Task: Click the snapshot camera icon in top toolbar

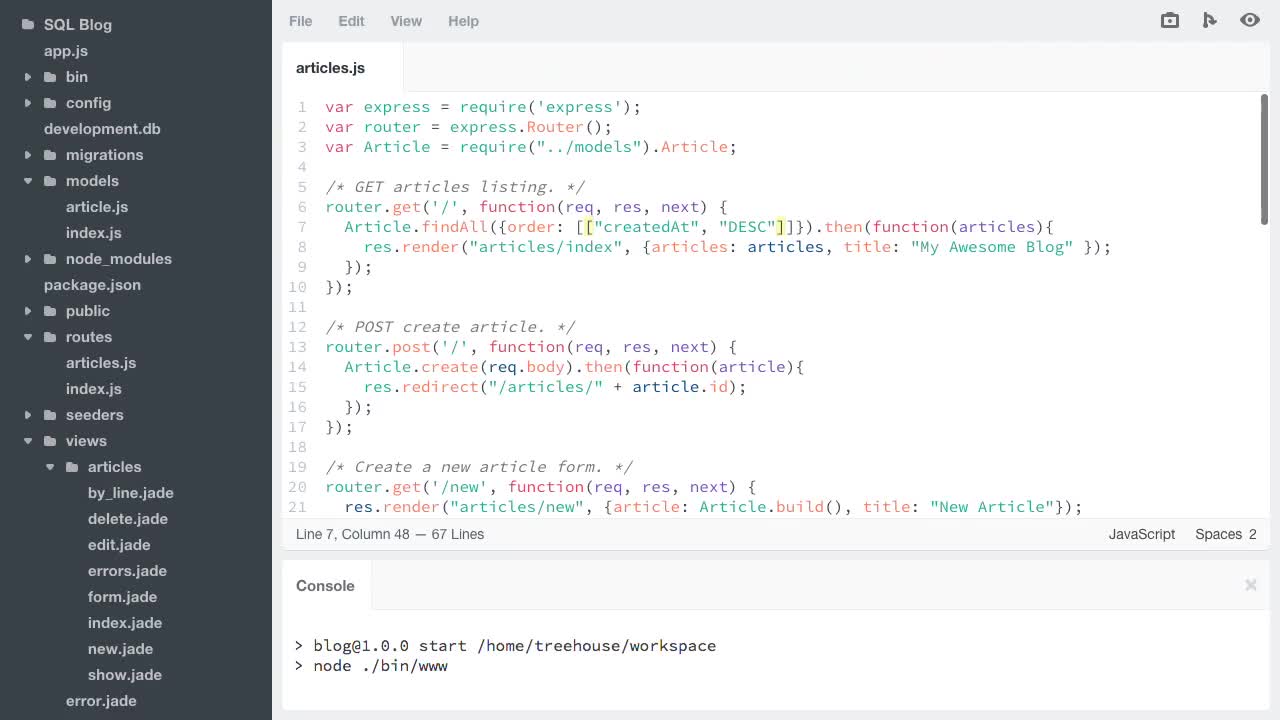Action: (1170, 20)
